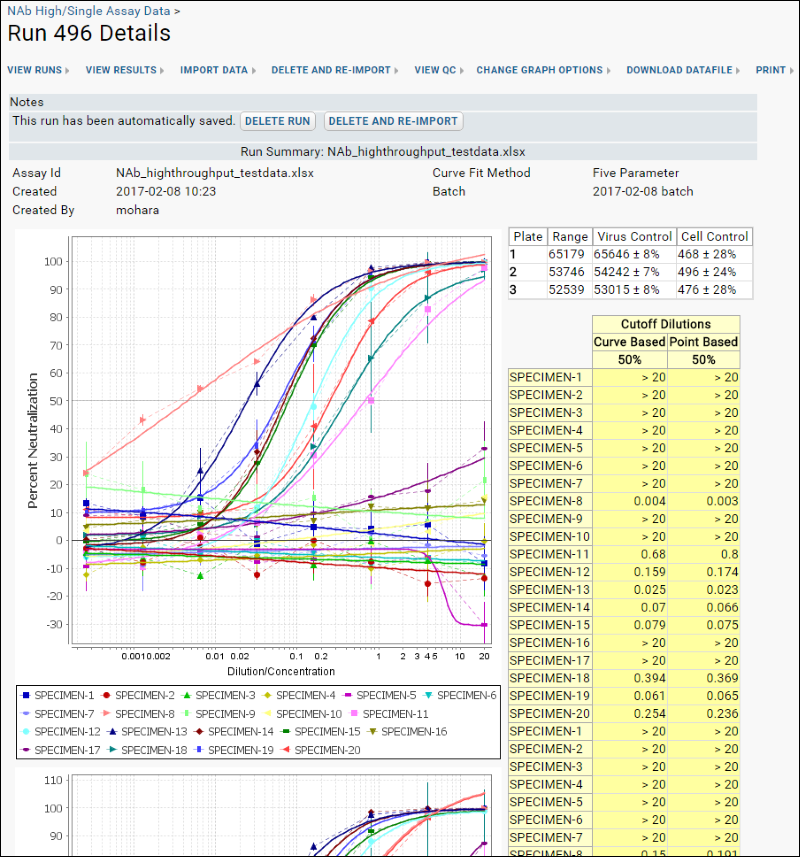Click the Range value 52539
This screenshot has width=800, height=857.
tap(567, 290)
